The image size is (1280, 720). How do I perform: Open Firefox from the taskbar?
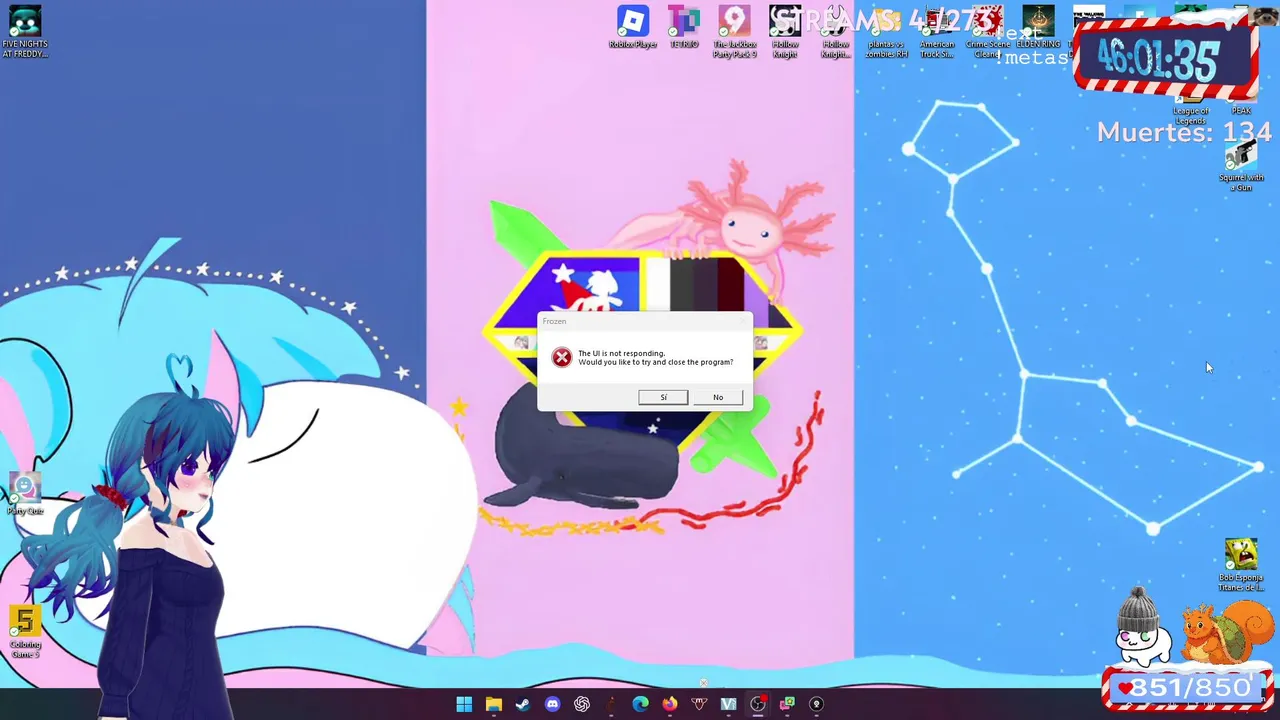tap(670, 704)
